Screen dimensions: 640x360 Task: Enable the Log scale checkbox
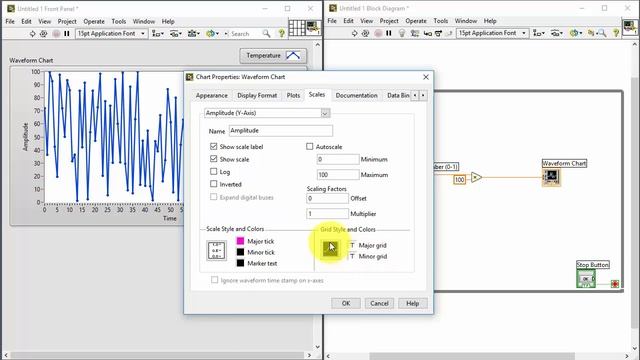pyautogui.click(x=213, y=171)
